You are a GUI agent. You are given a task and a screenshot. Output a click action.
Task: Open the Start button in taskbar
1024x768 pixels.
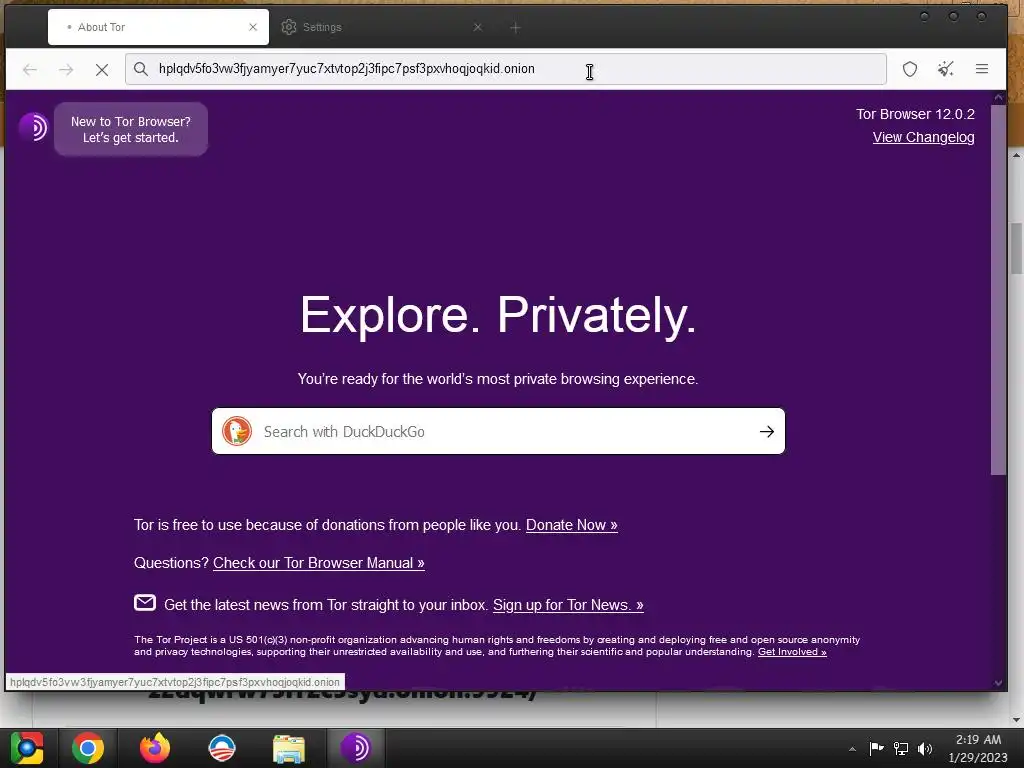pos(27,748)
